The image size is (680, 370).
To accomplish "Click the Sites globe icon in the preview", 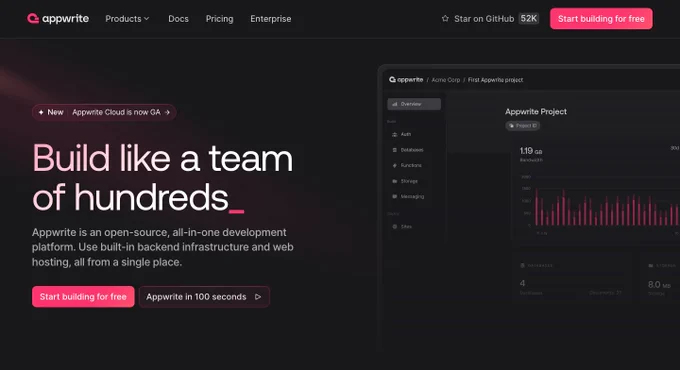I will coord(395,227).
